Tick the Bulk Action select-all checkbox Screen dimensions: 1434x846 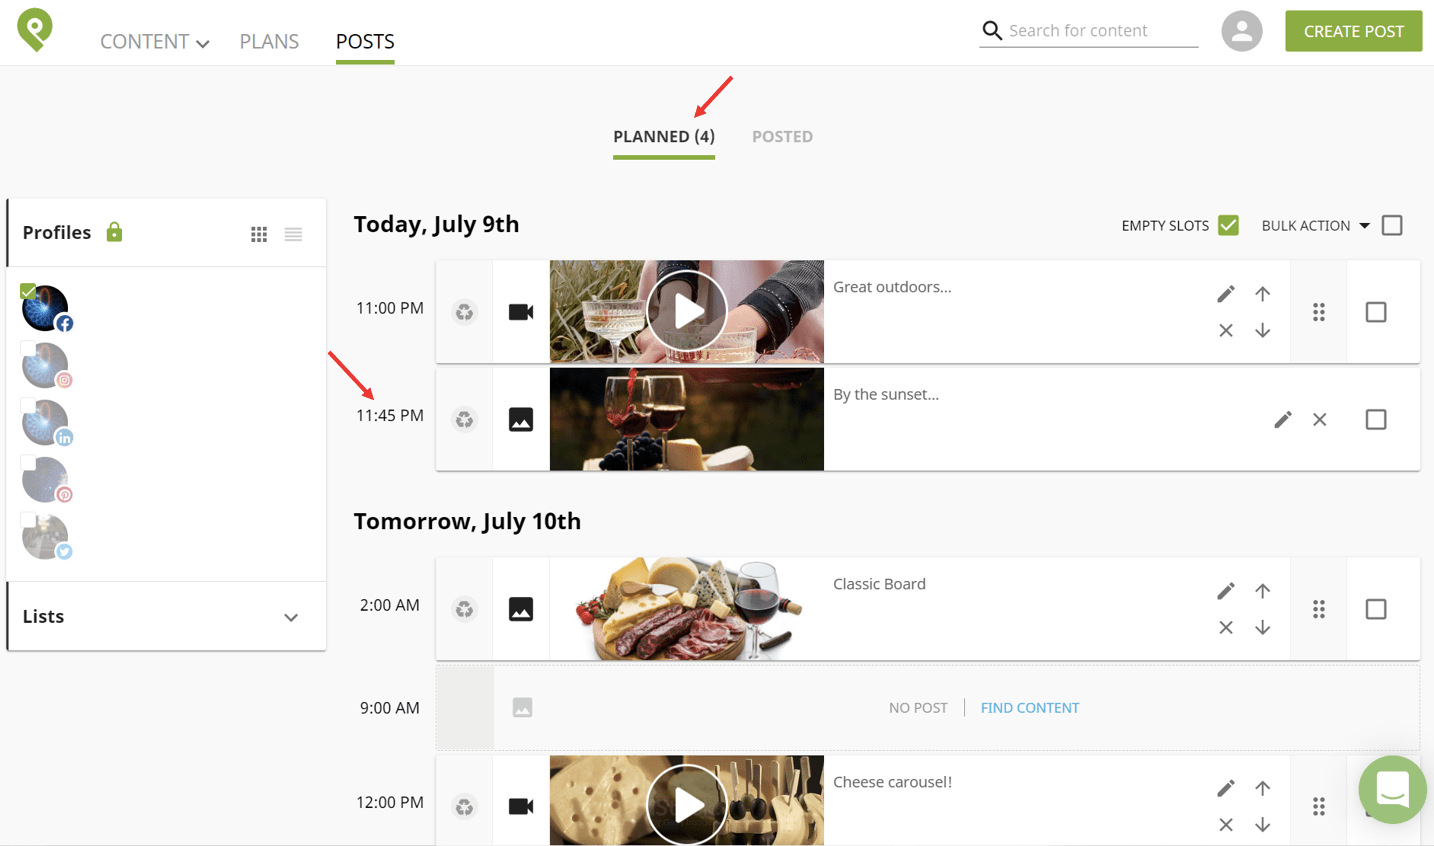[1392, 225]
